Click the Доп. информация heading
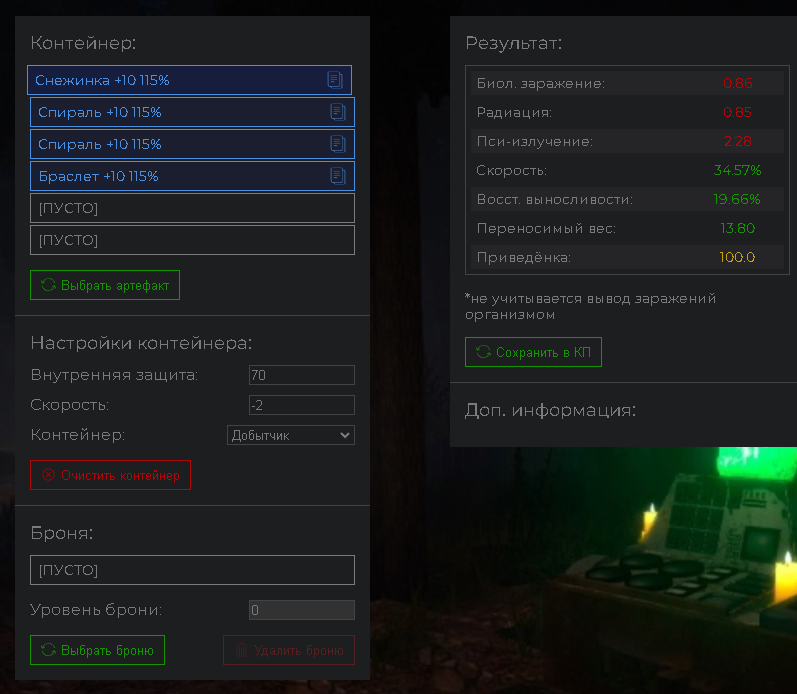Image resolution: width=797 pixels, height=694 pixels. (550, 410)
